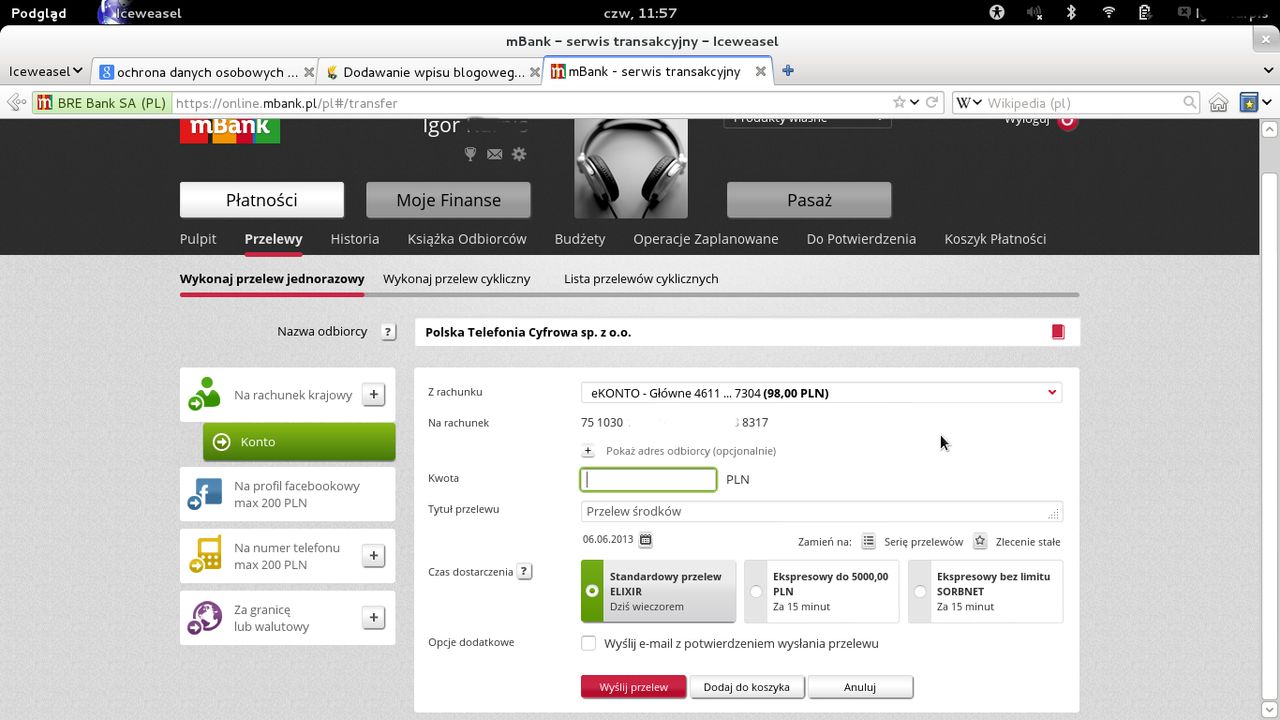Click the trophy icon under user name
Viewport: 1280px width, 720px height.
click(470, 154)
